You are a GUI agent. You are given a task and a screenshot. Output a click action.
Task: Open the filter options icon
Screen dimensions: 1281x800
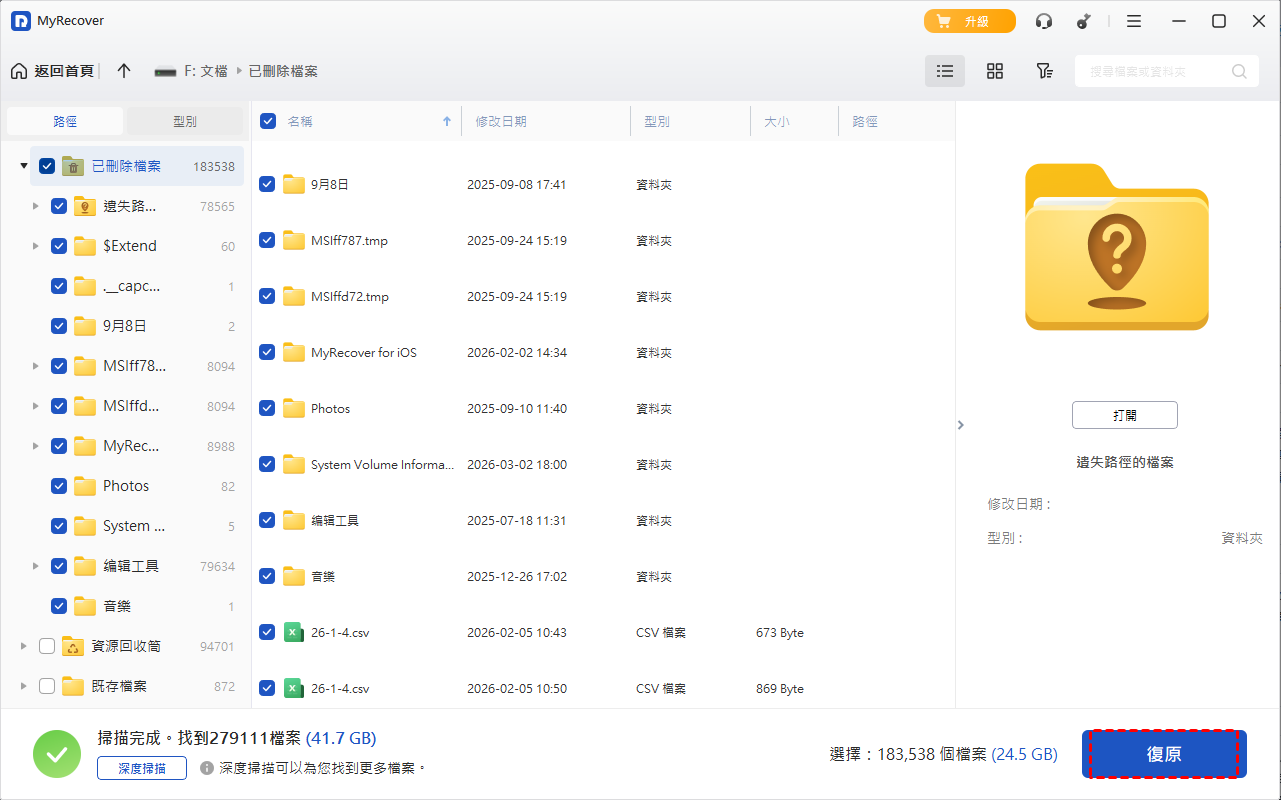(1044, 71)
